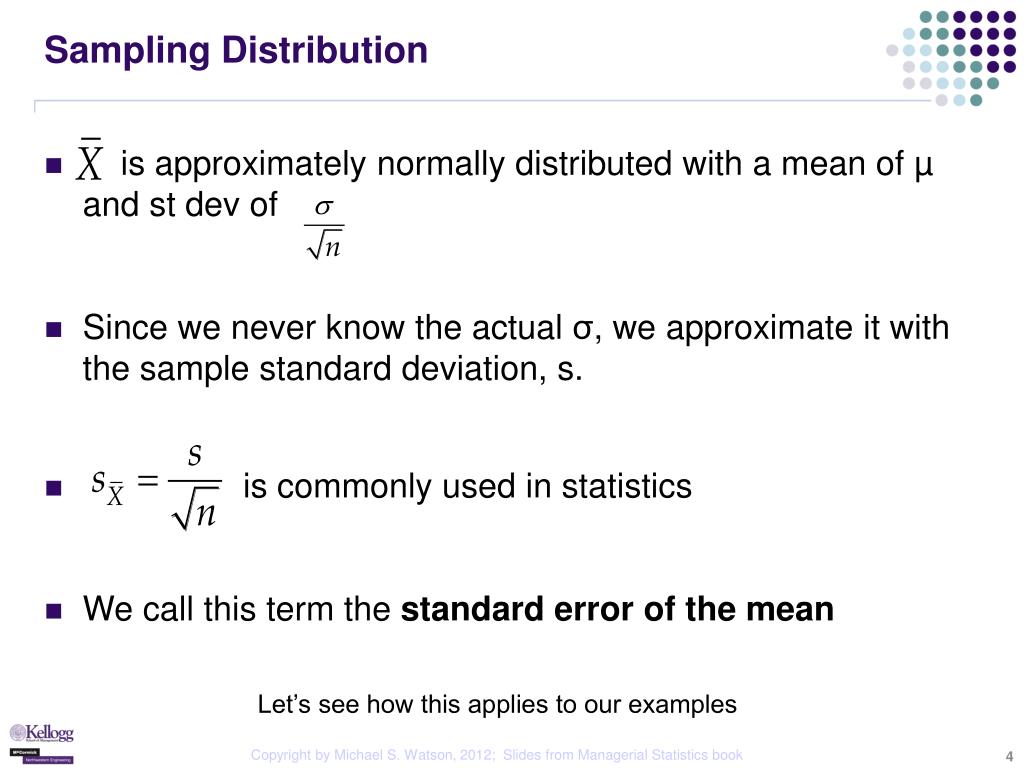The image size is (1024, 768).
Task: Select the 'Sampling Distribution' slide title
Action: tap(236, 51)
